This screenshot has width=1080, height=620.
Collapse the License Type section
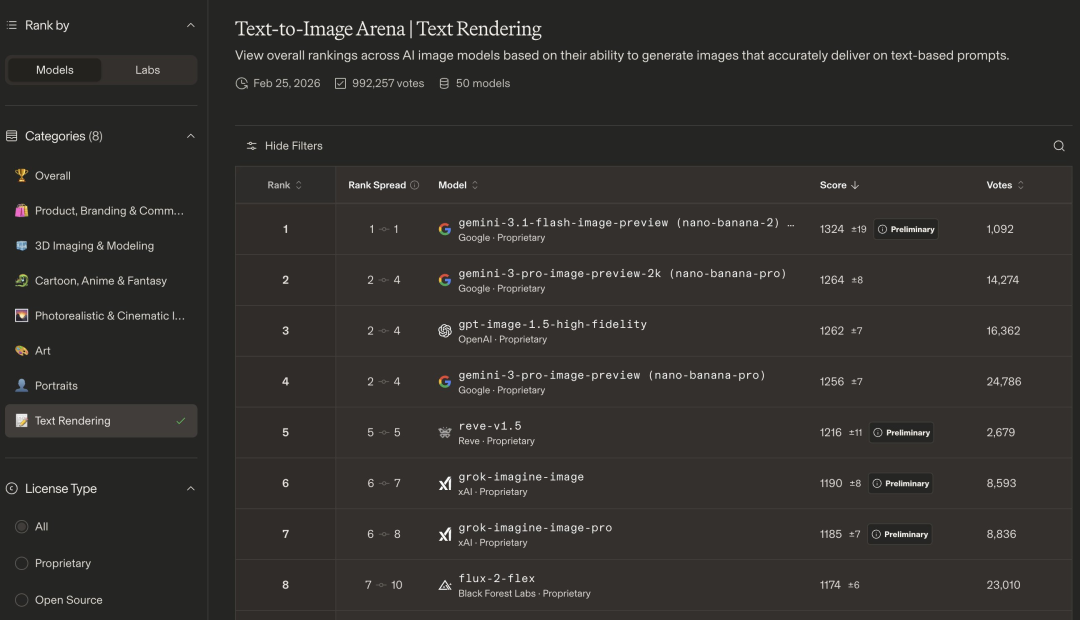[x=191, y=489]
